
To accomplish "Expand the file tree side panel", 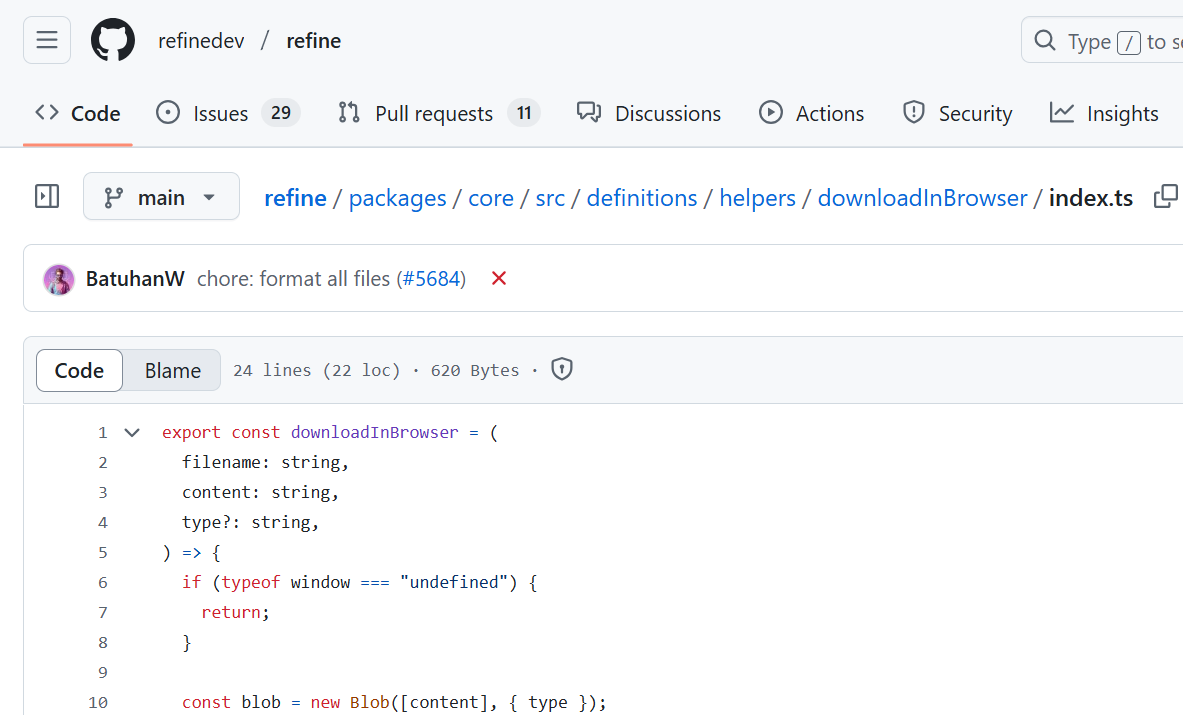I will 47,196.
